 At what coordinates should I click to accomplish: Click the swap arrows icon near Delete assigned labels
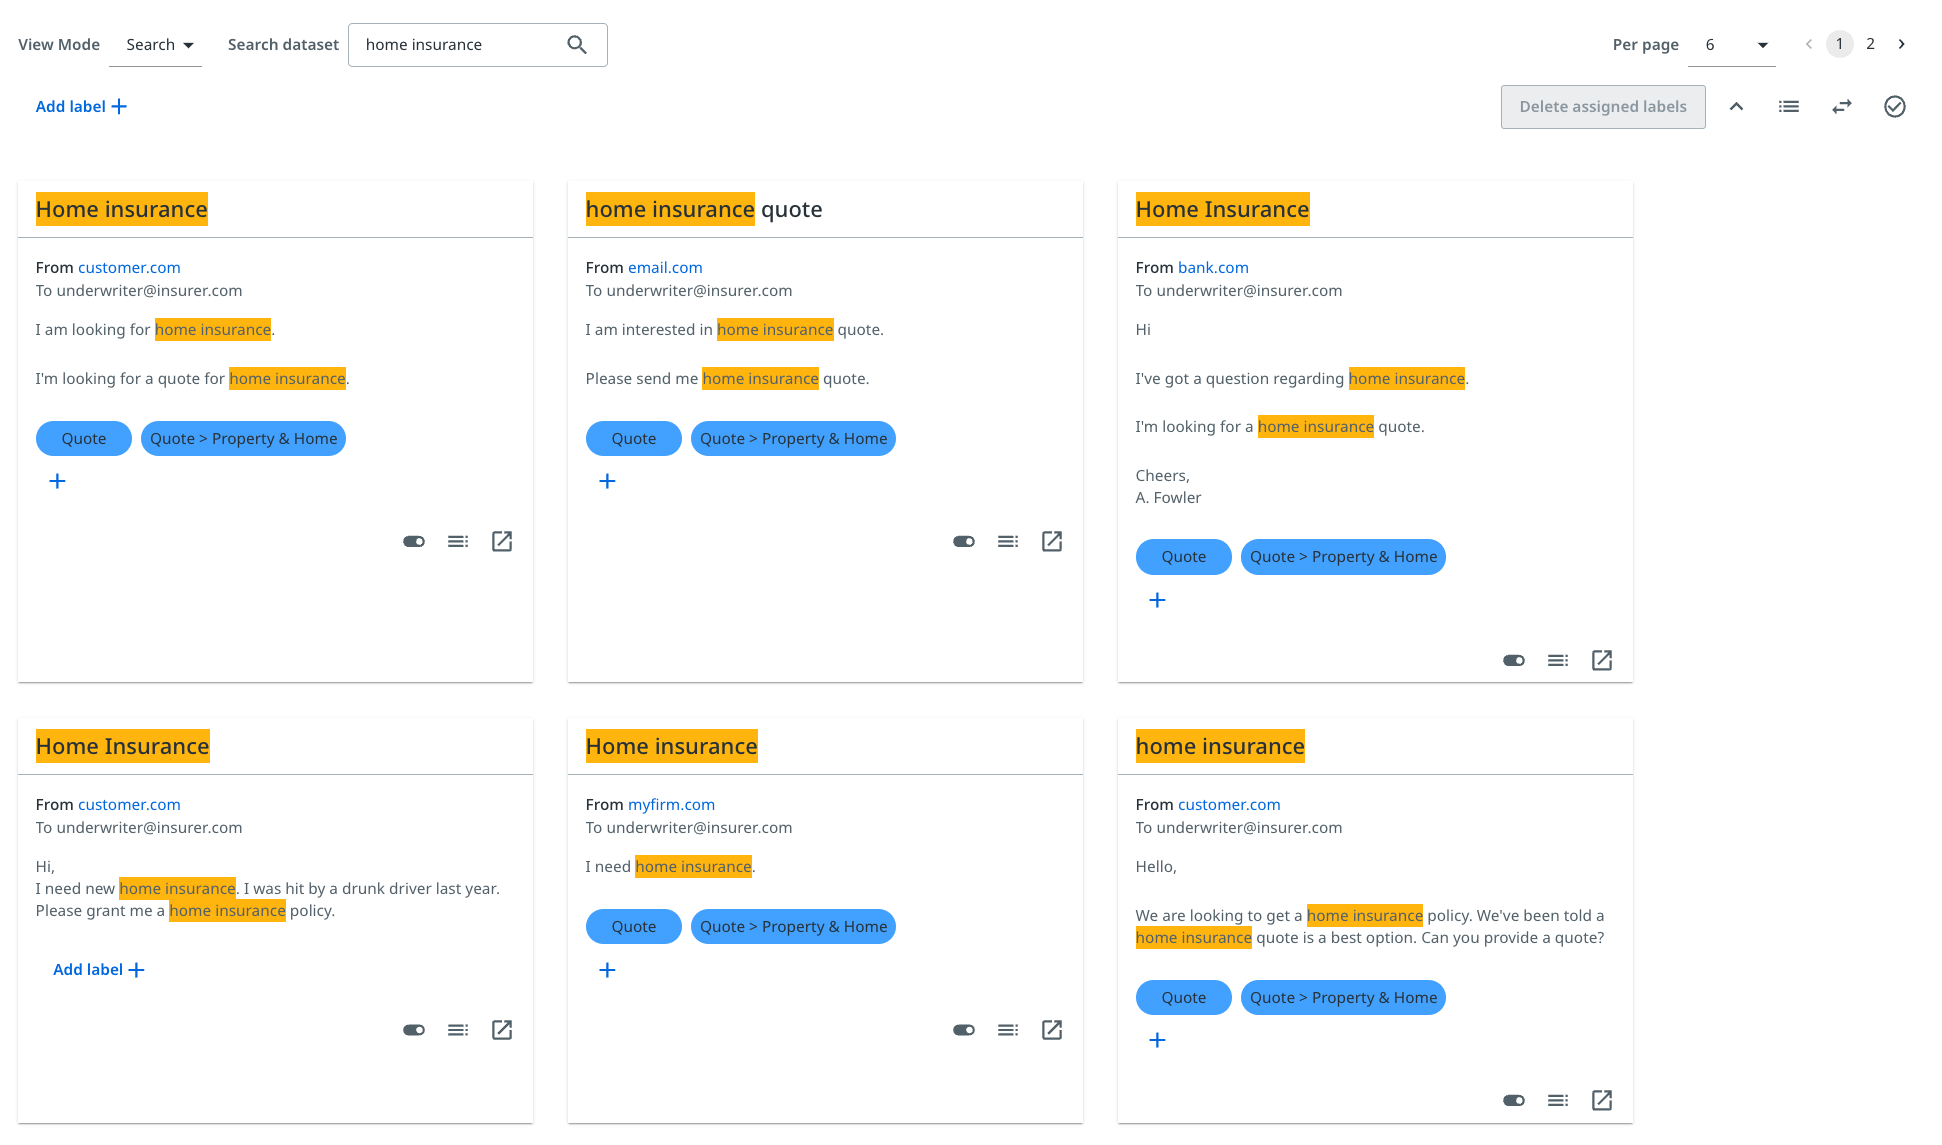[x=1842, y=106]
